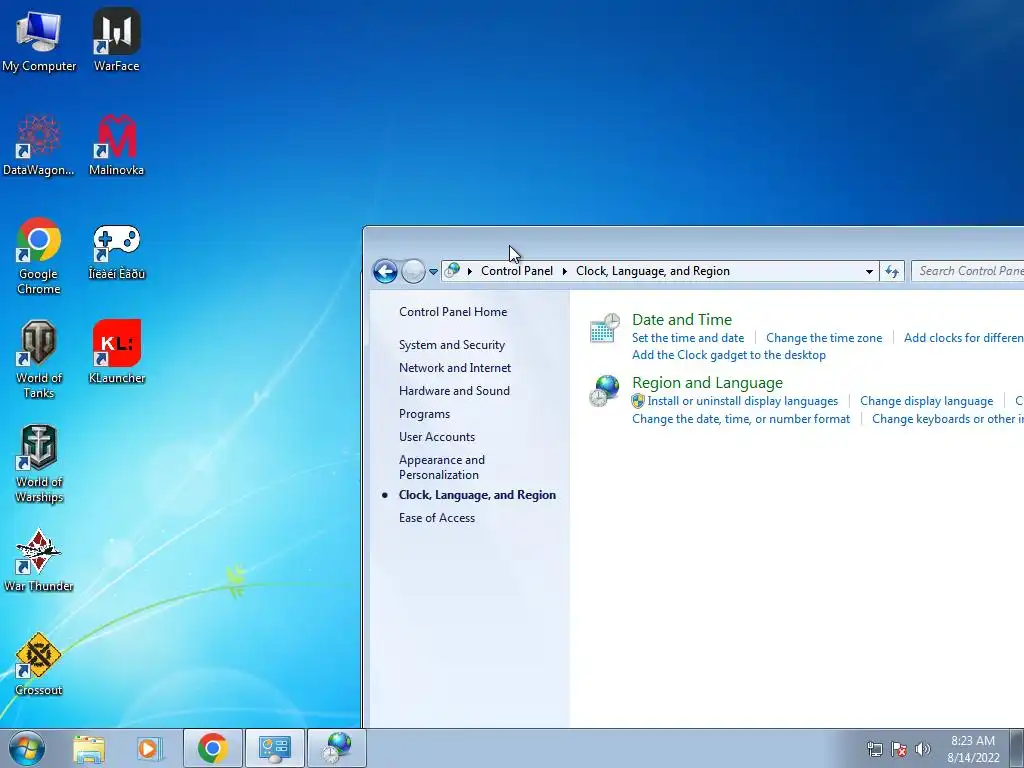The image size is (1024, 768).
Task: Select the DataWagon desktop shortcut
Action: pyautogui.click(x=39, y=145)
